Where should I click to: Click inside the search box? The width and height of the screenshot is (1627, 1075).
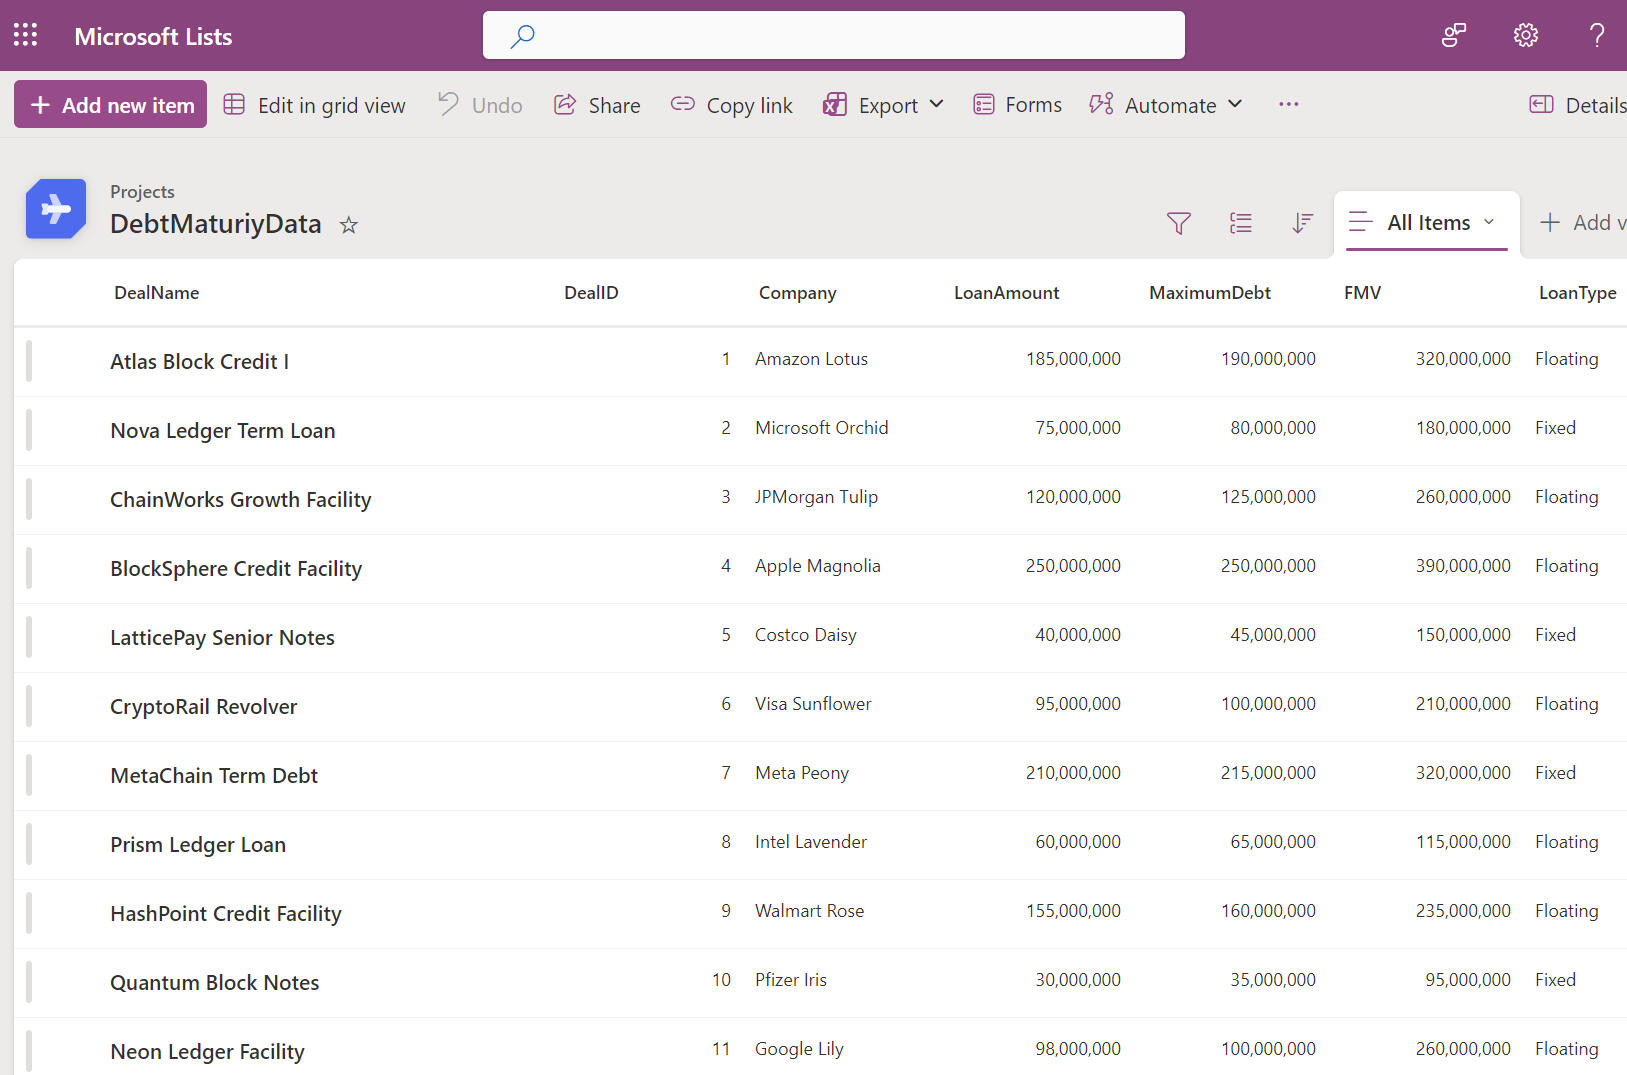coord(833,36)
